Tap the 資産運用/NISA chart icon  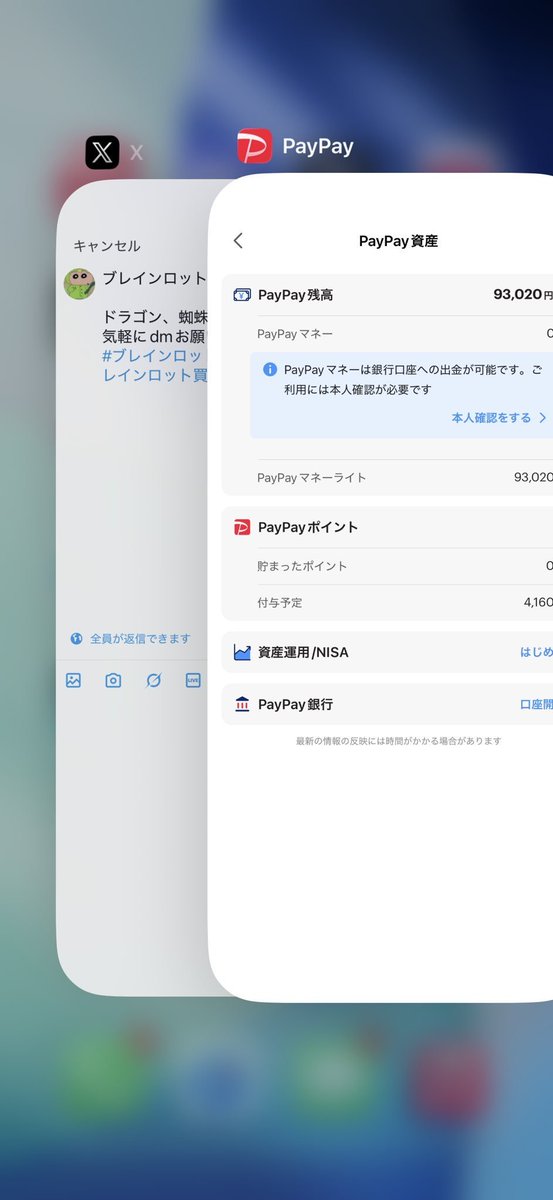[x=242, y=652]
